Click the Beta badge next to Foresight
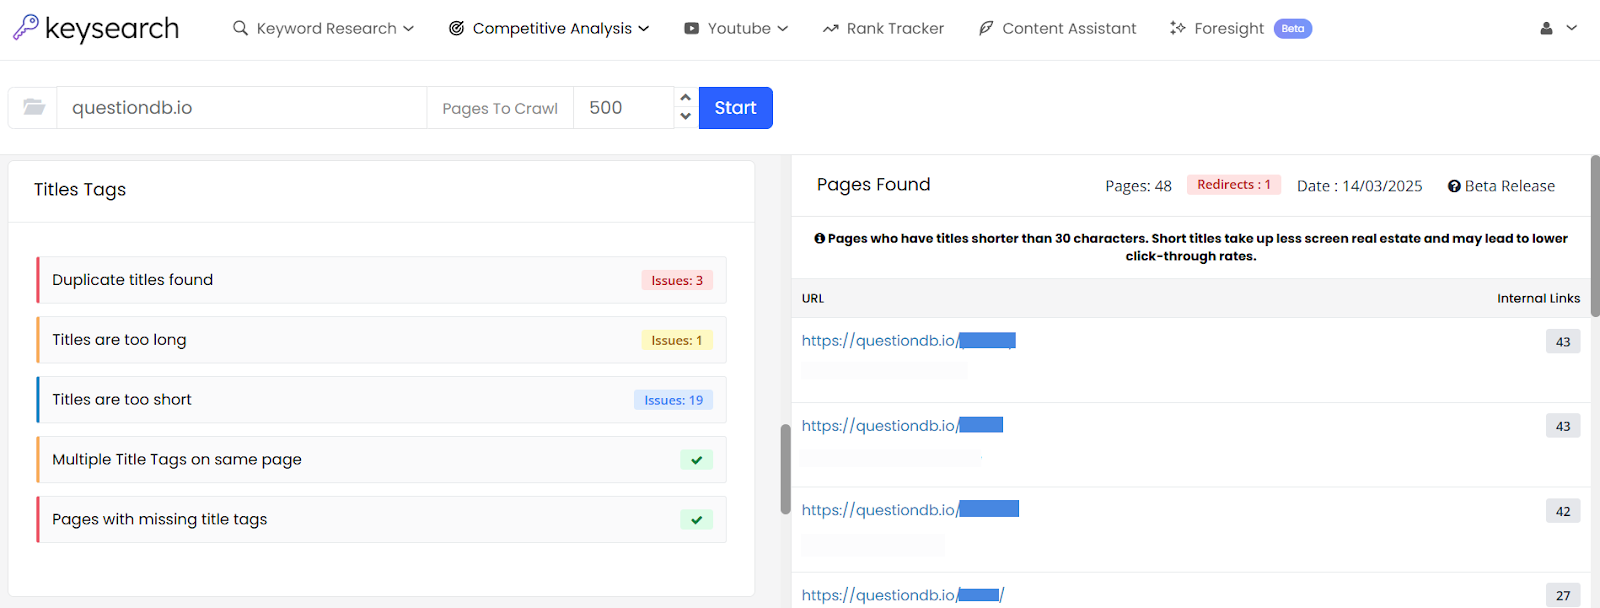 click(1292, 28)
